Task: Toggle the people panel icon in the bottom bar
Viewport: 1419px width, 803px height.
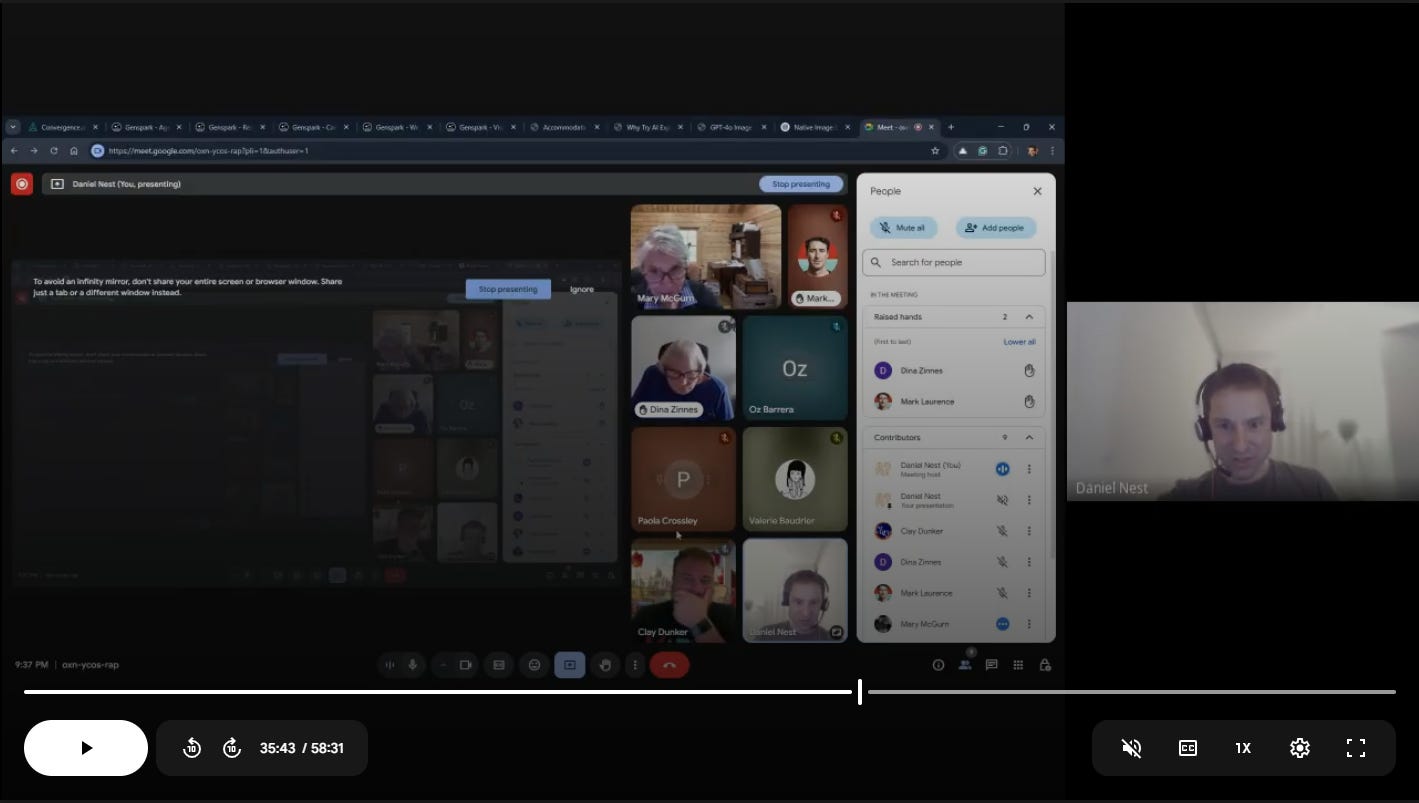Action: click(965, 665)
